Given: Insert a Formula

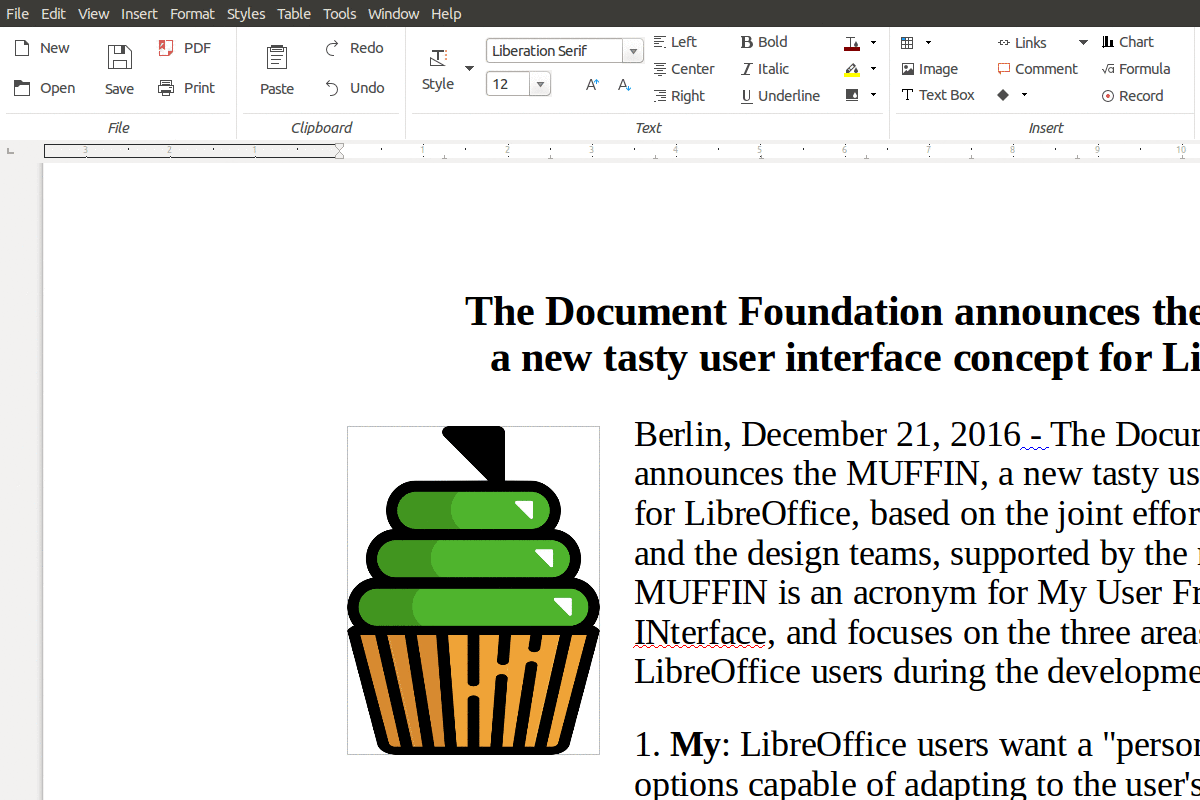Looking at the screenshot, I should [x=1135, y=69].
